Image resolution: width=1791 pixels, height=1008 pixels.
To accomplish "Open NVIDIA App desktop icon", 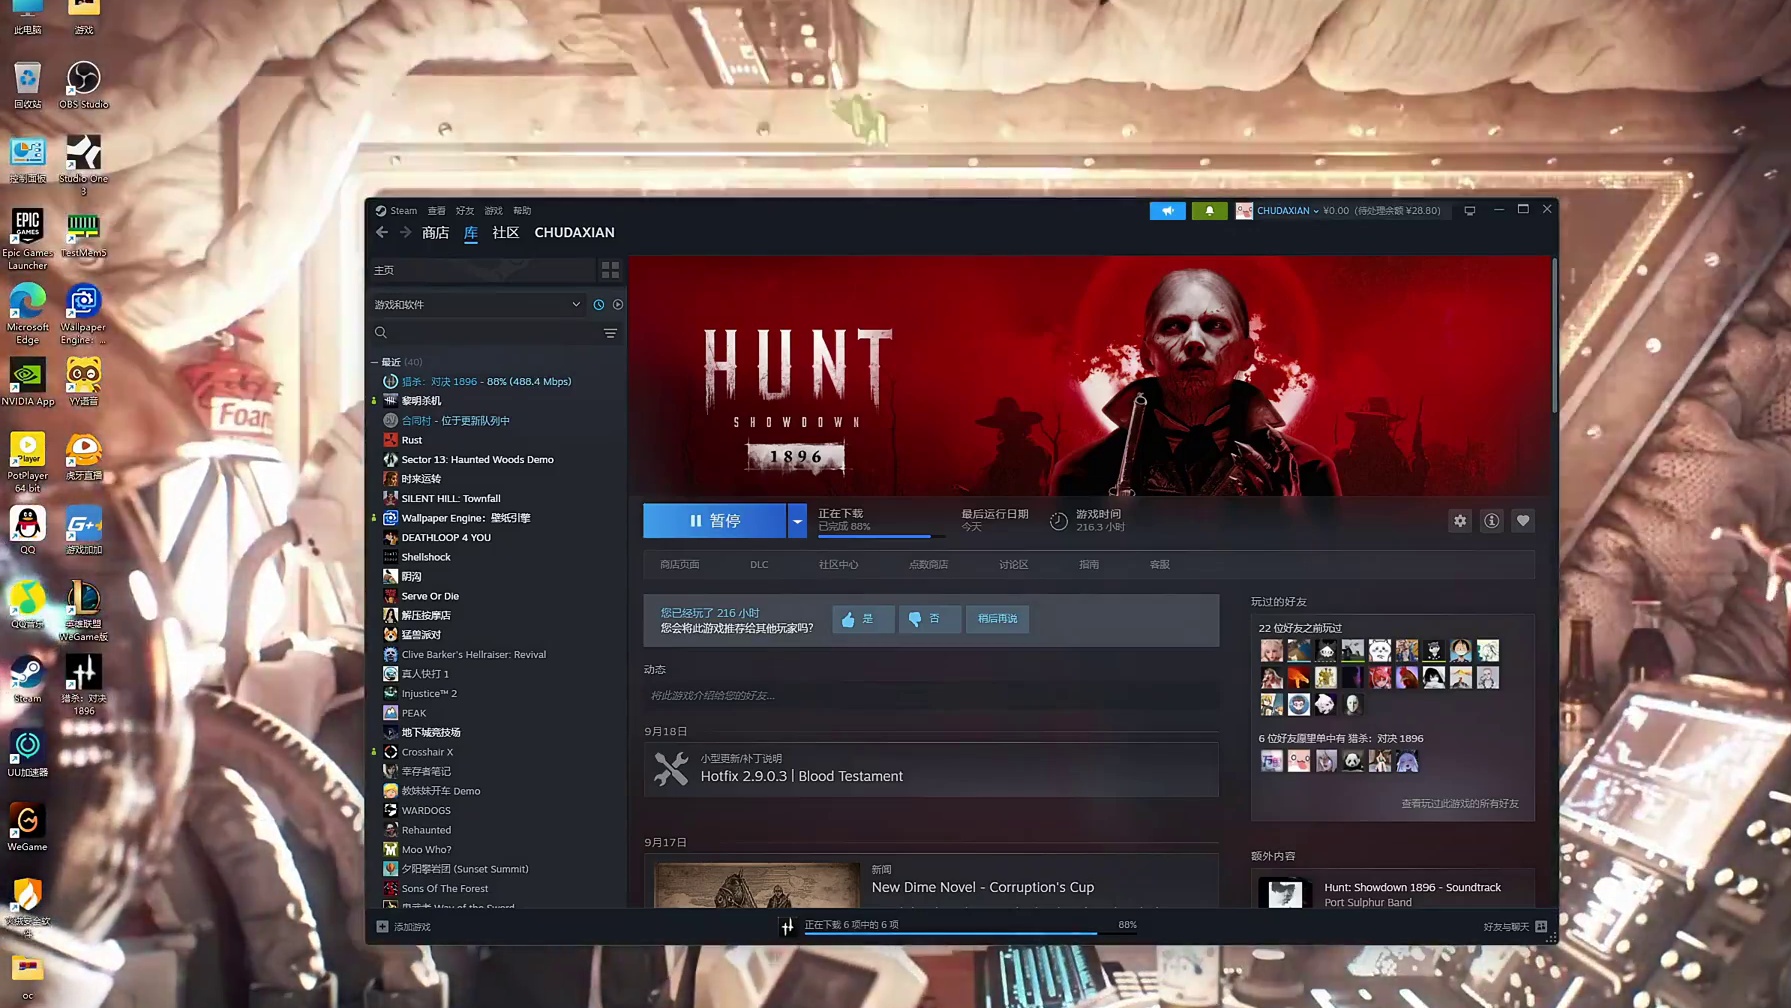I will (x=27, y=383).
